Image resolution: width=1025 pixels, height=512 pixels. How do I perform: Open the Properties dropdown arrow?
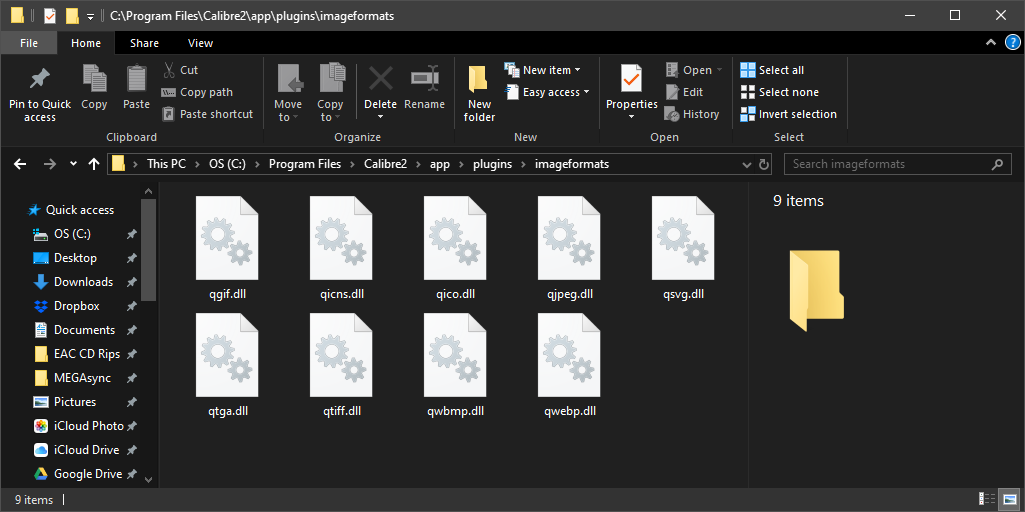631,117
